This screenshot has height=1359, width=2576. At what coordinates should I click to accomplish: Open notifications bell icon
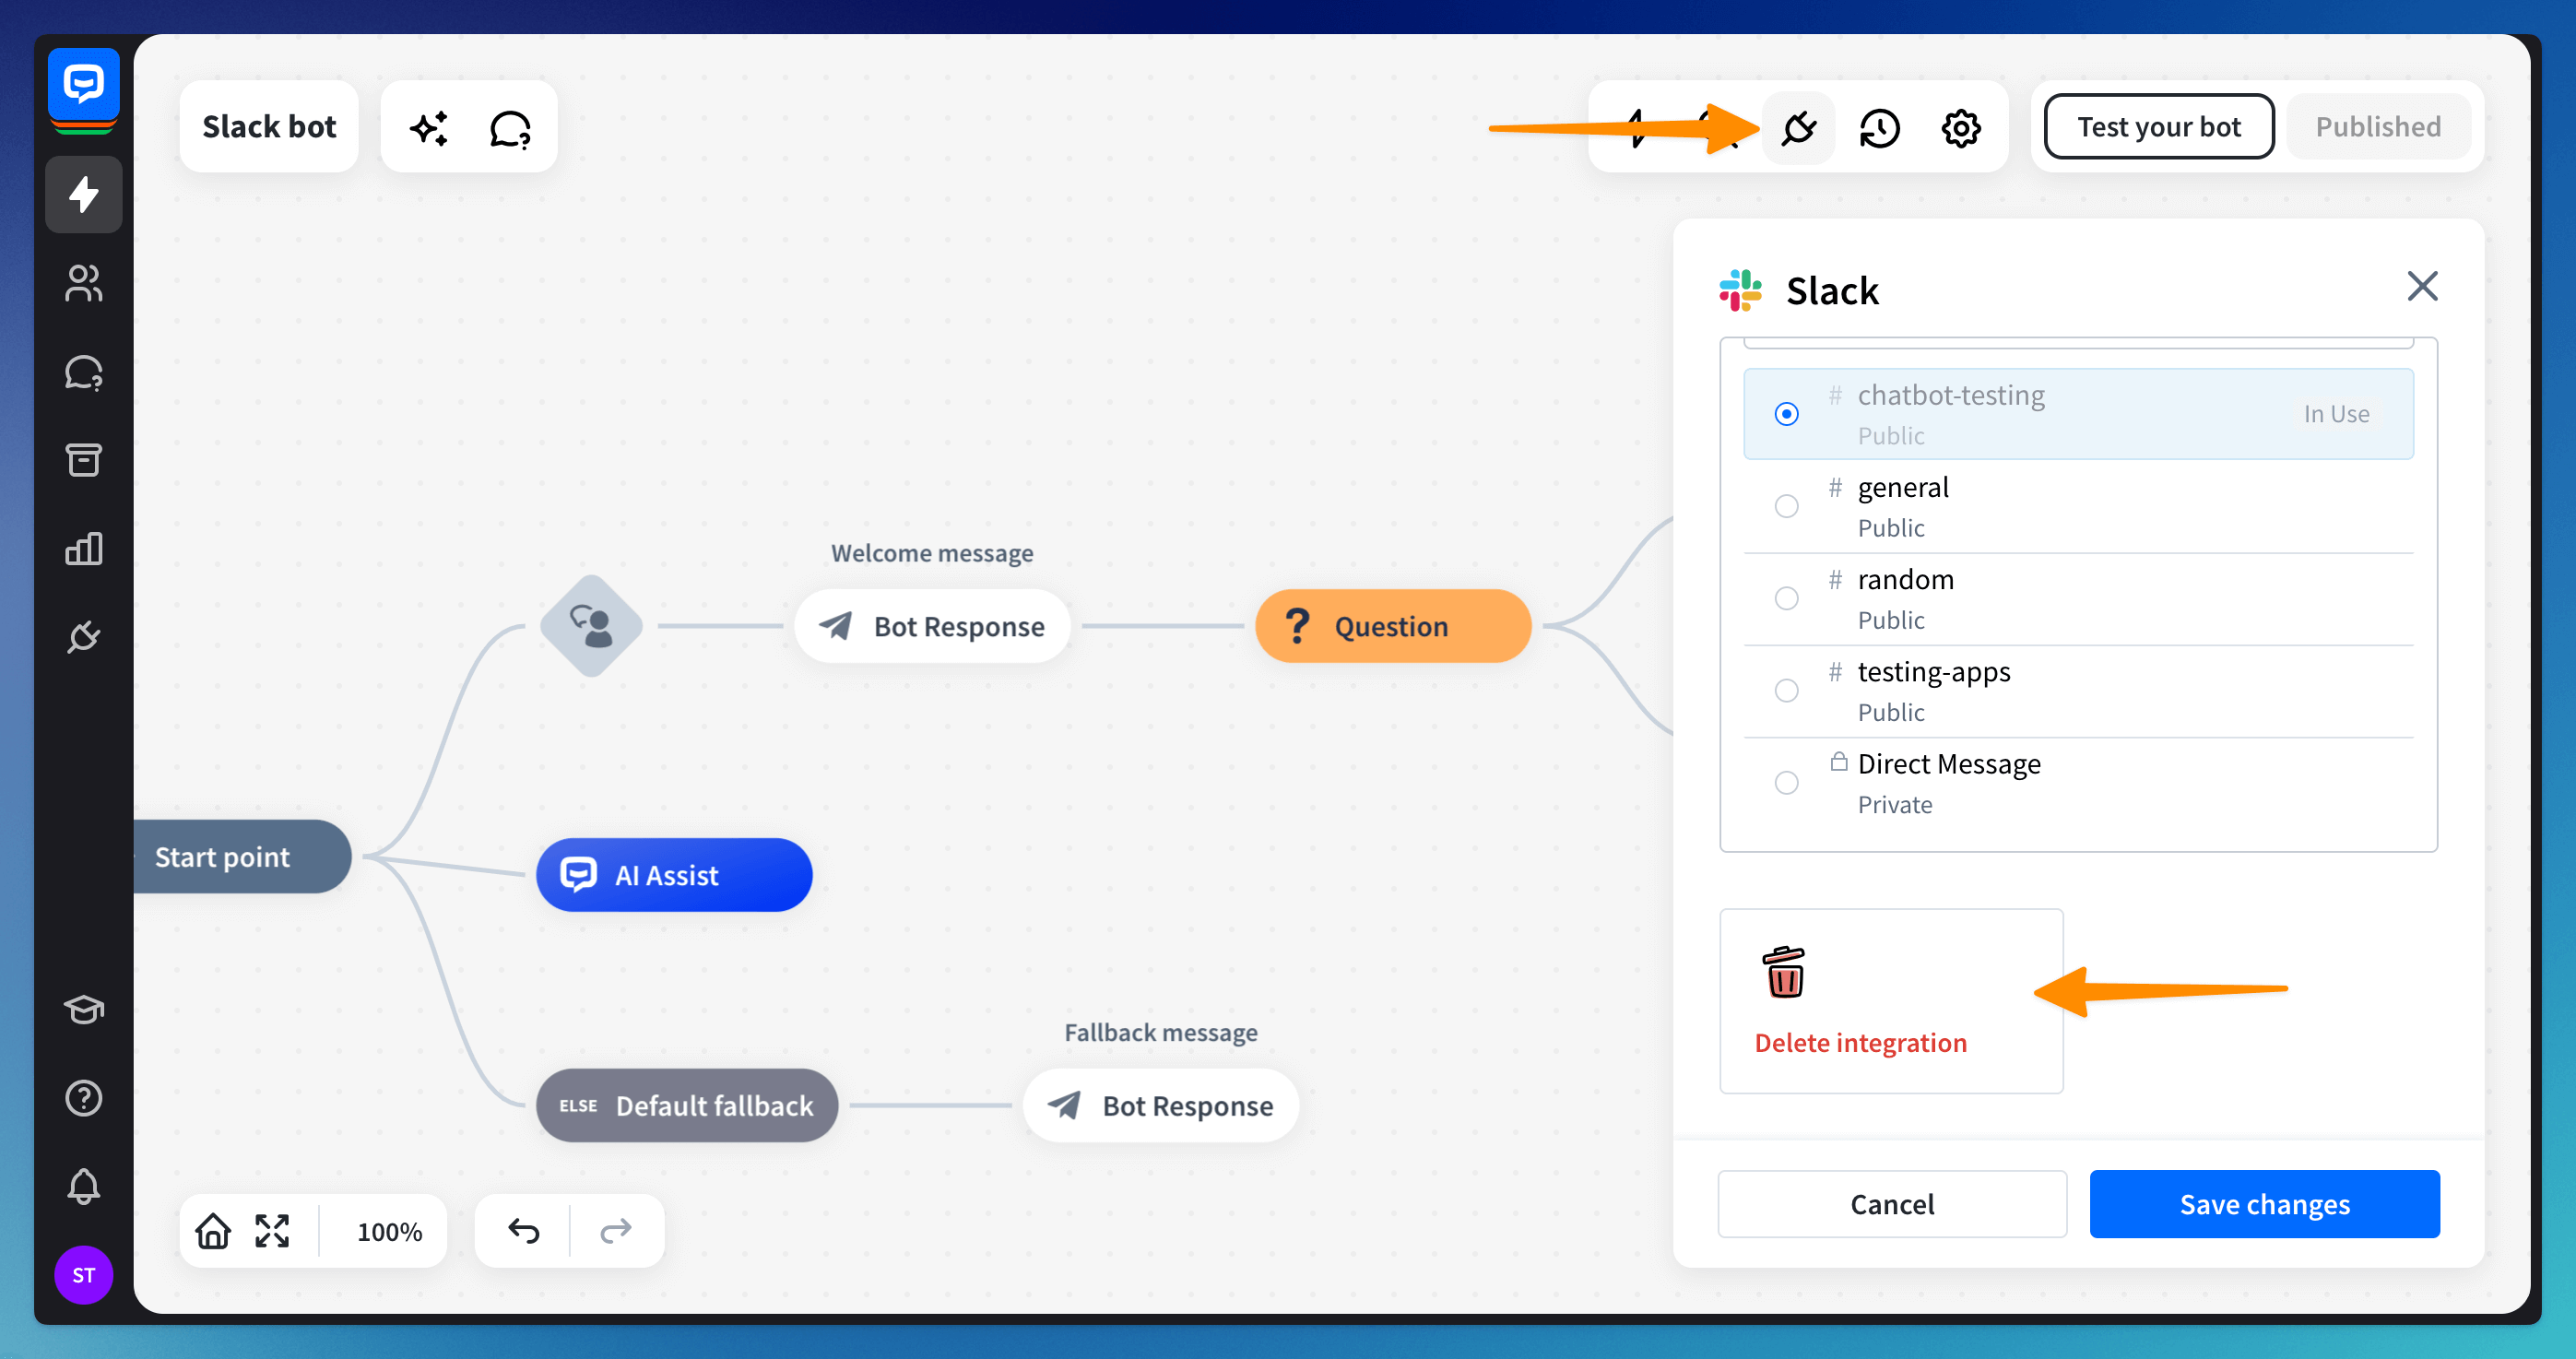(83, 1186)
